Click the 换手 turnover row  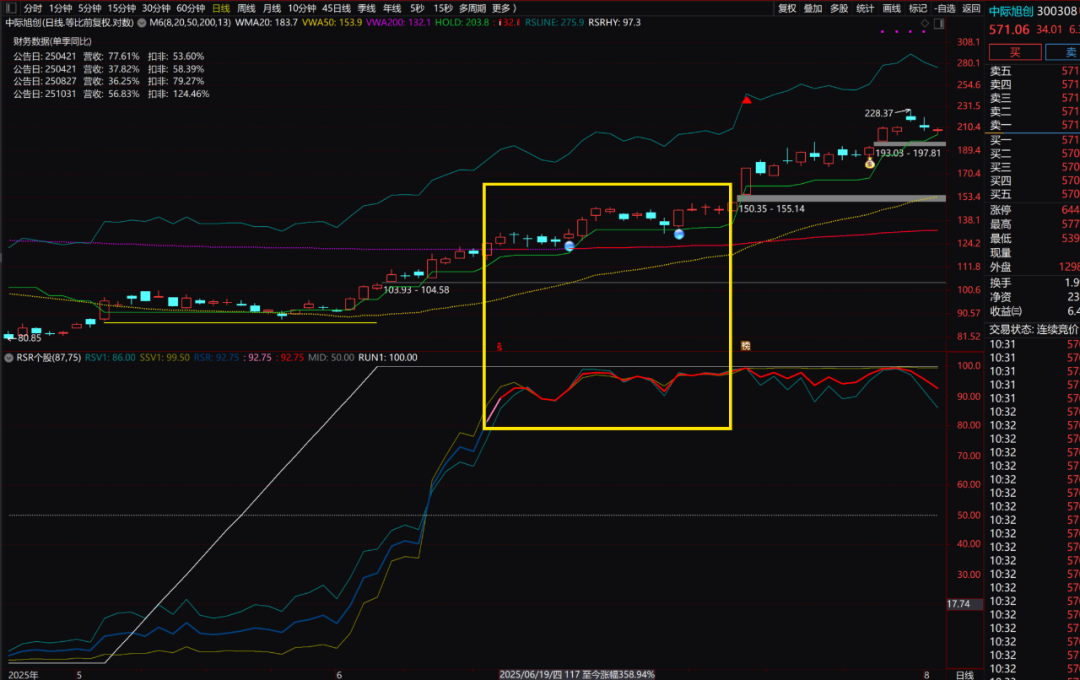click(1035, 282)
